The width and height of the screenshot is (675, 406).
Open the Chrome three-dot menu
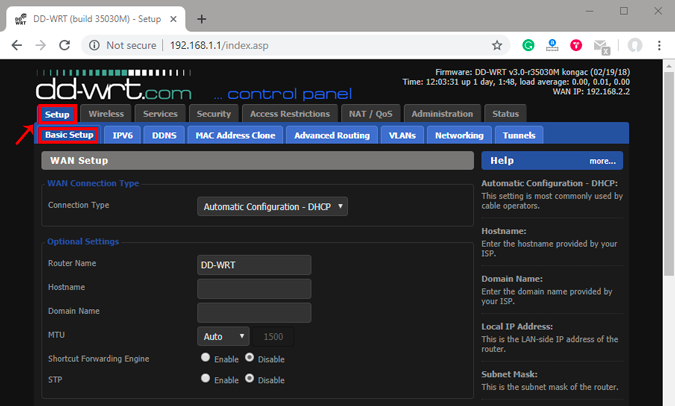coord(659,45)
